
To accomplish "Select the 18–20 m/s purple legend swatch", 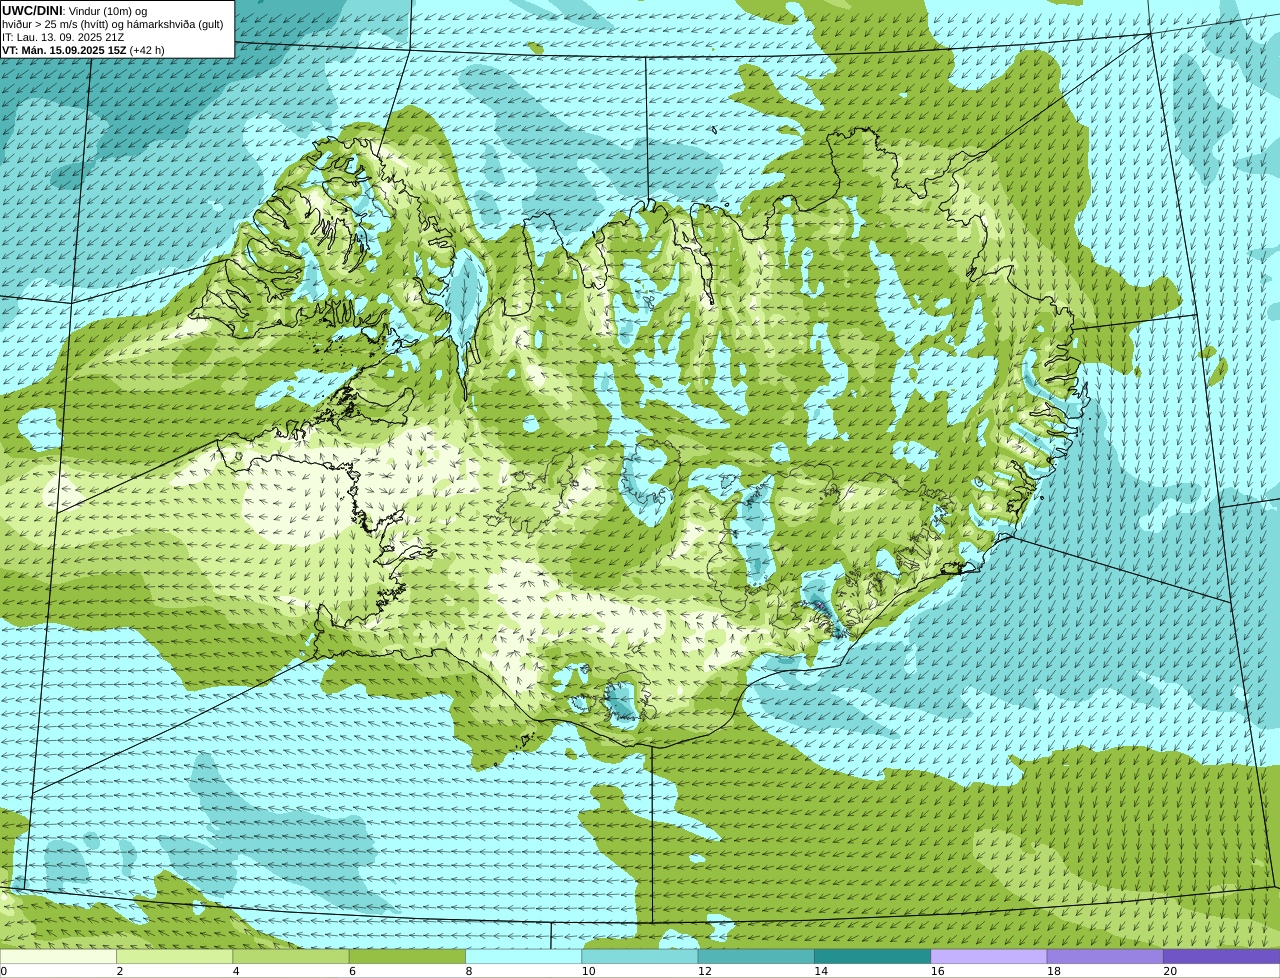I will point(1105,956).
